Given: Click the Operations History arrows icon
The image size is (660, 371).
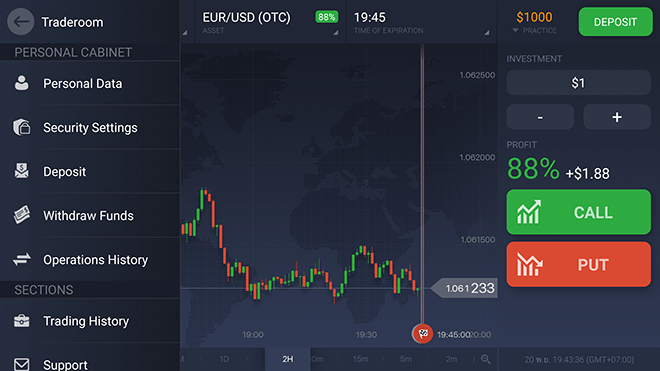Looking at the screenshot, I should click(x=21, y=259).
